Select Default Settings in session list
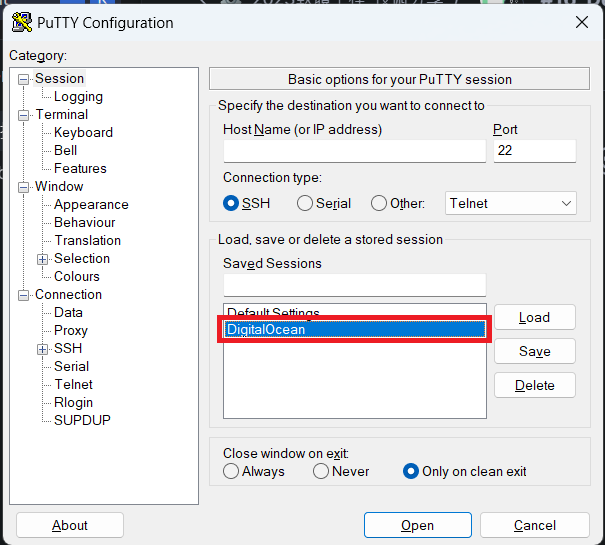The width and height of the screenshot is (605, 545). pyautogui.click(x=274, y=312)
